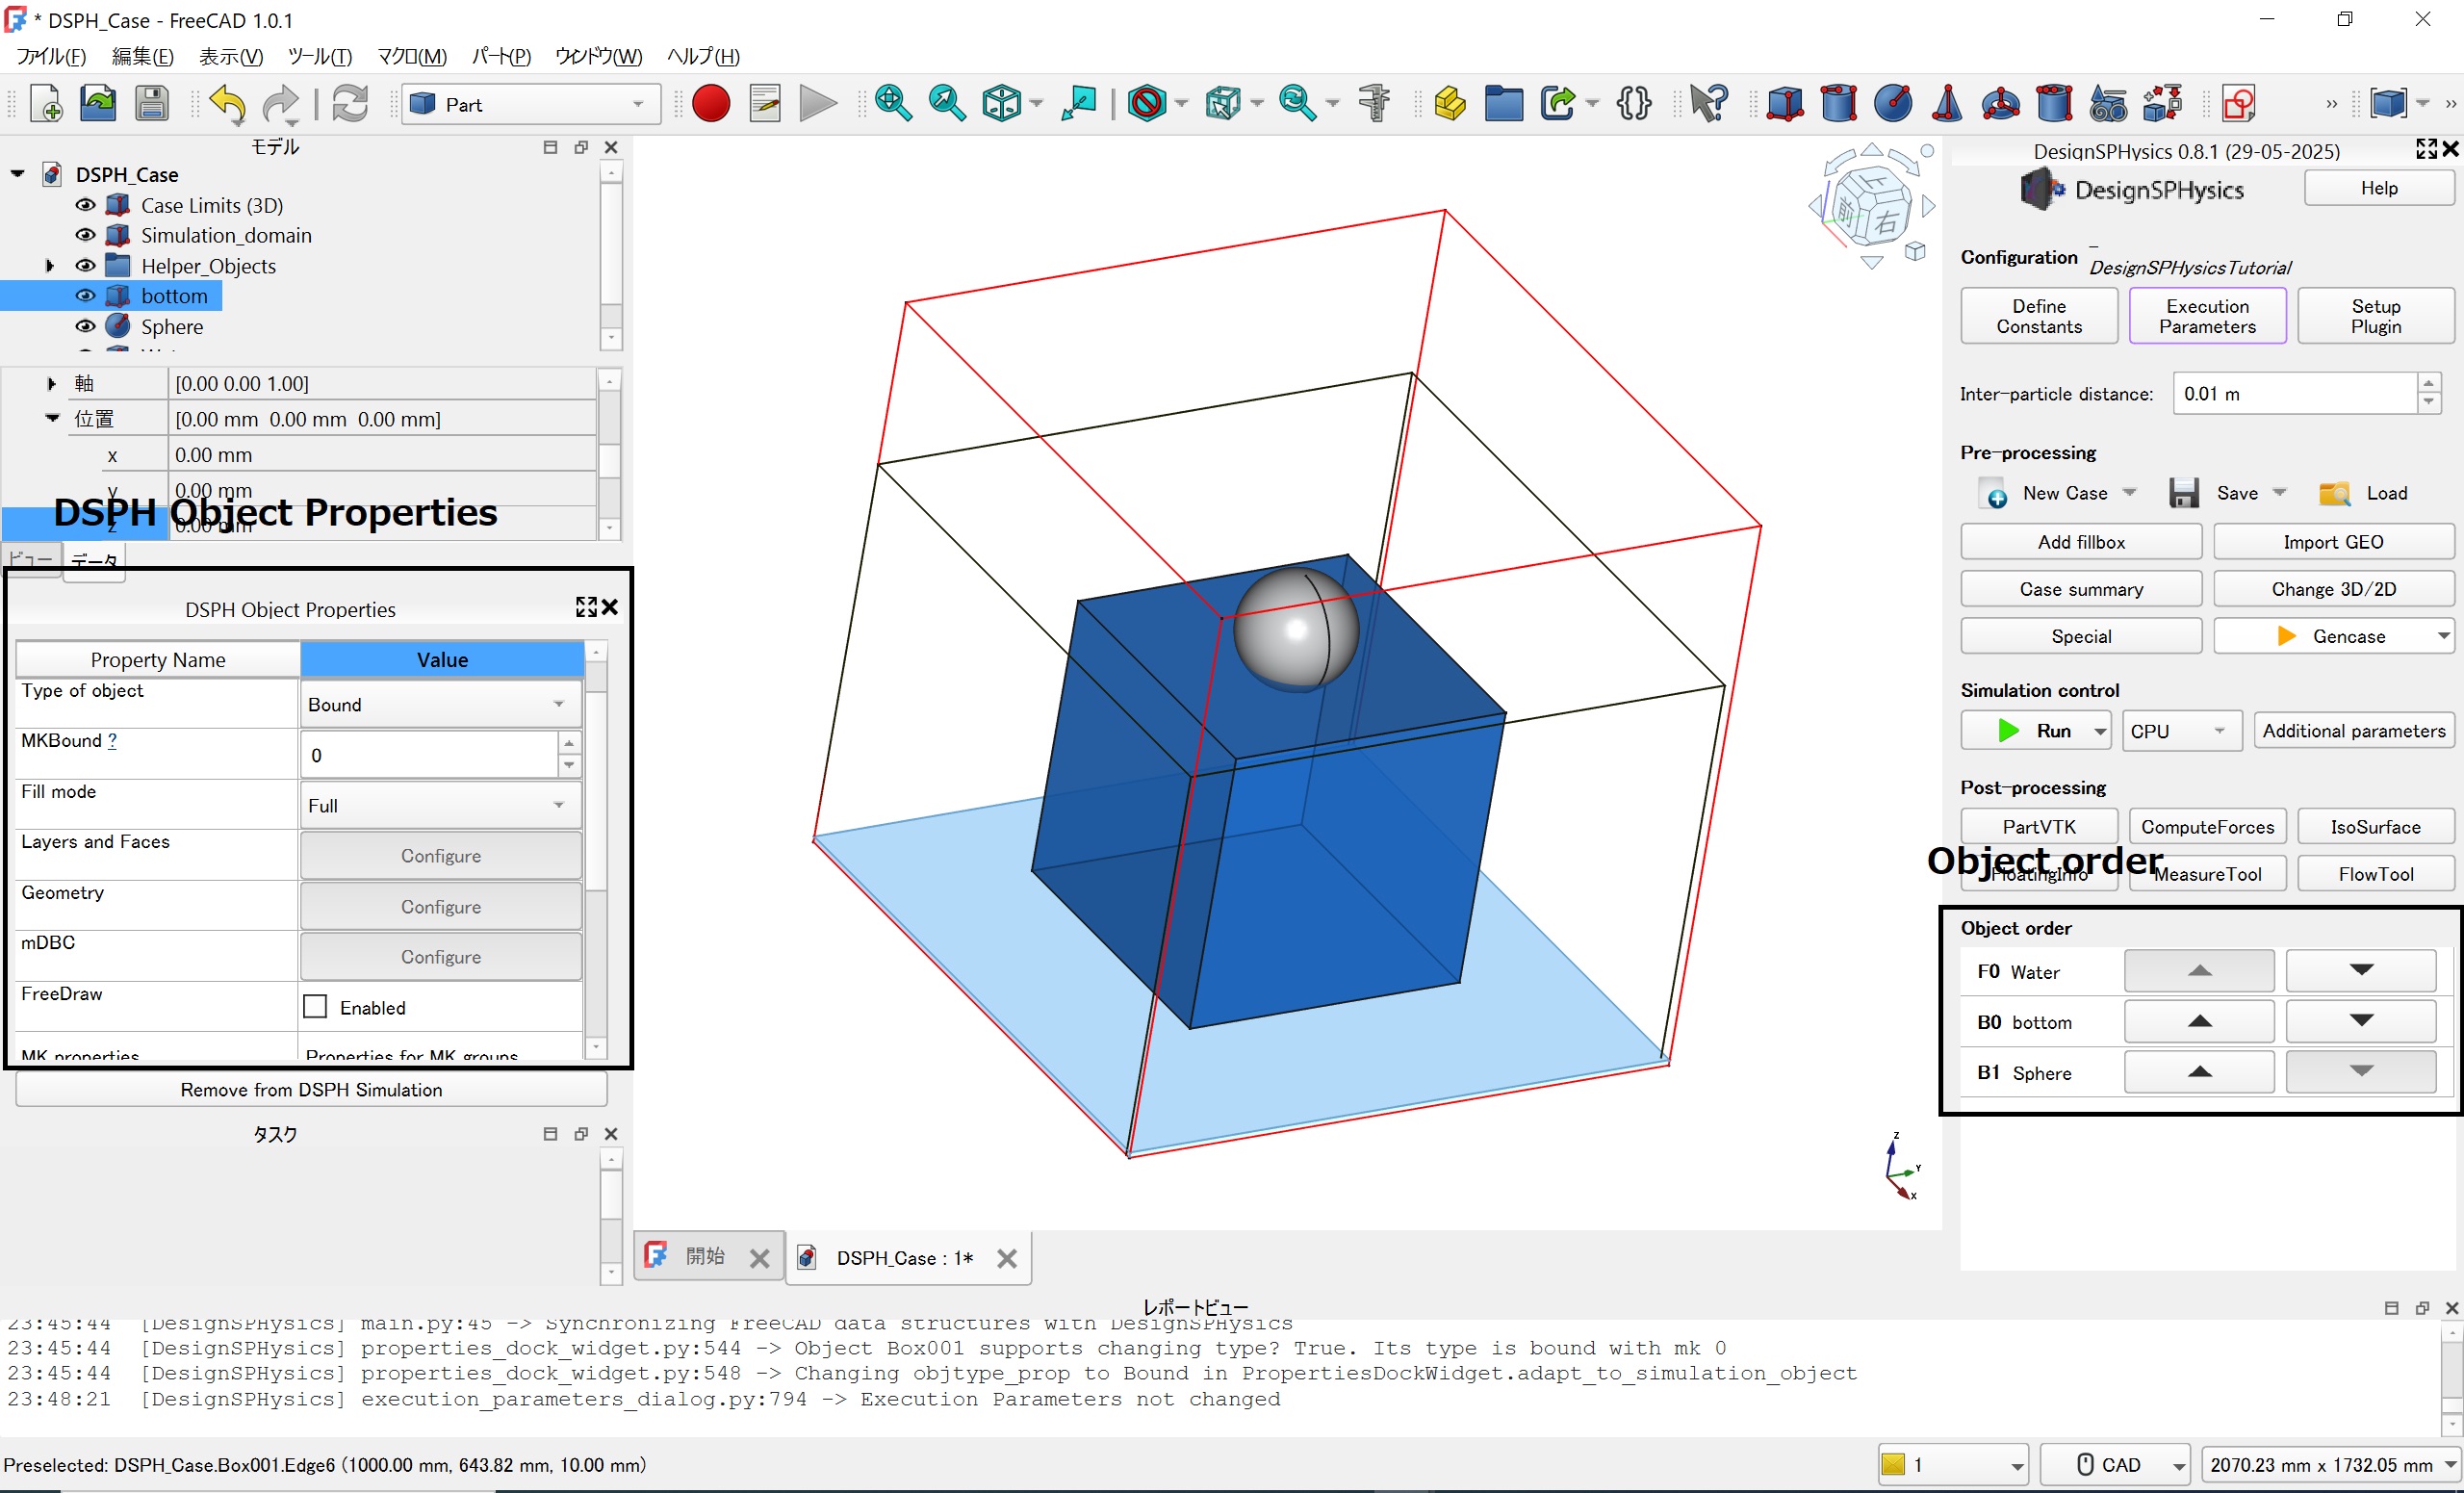Move Water down in Object order
This screenshot has height=1493, width=2464.
tap(2360, 970)
